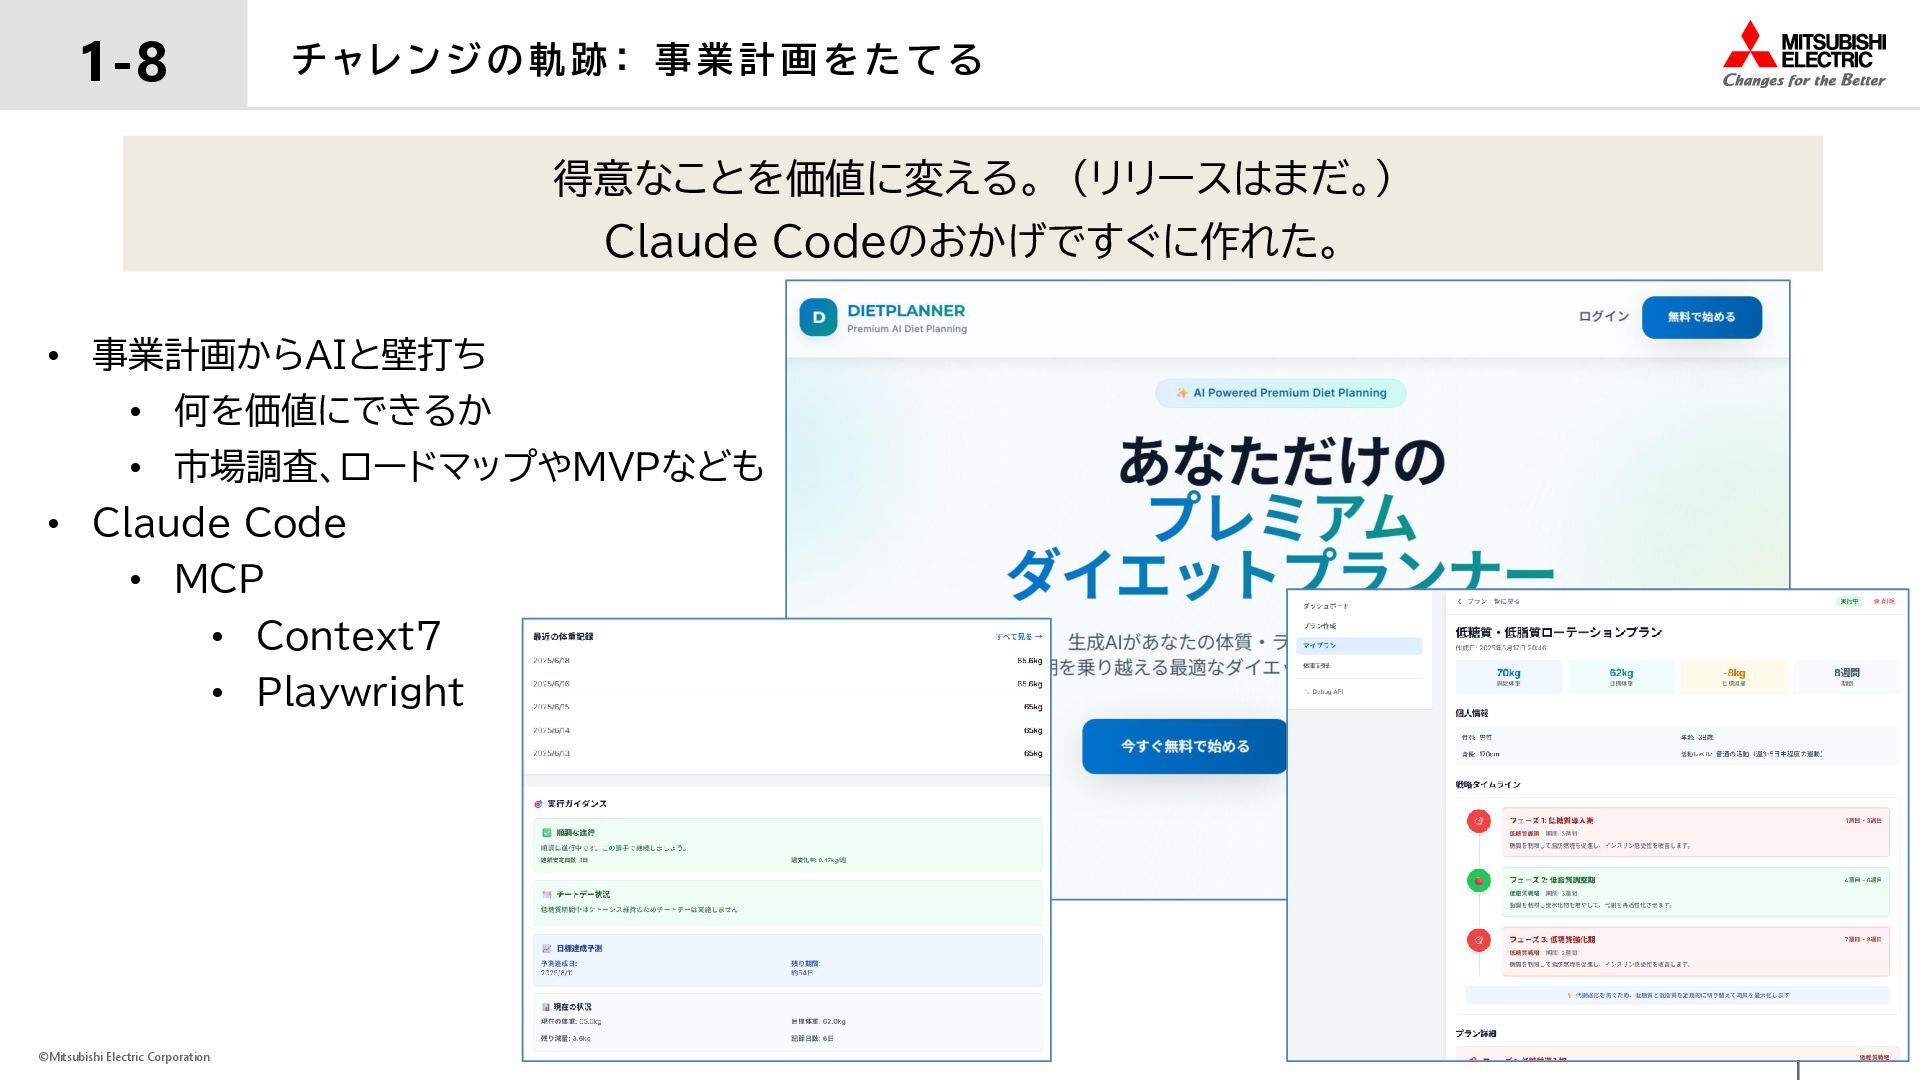Click the 2025/6/14 weight record row
Image resolution: width=1920 pixels, height=1080 pixels.
787,731
